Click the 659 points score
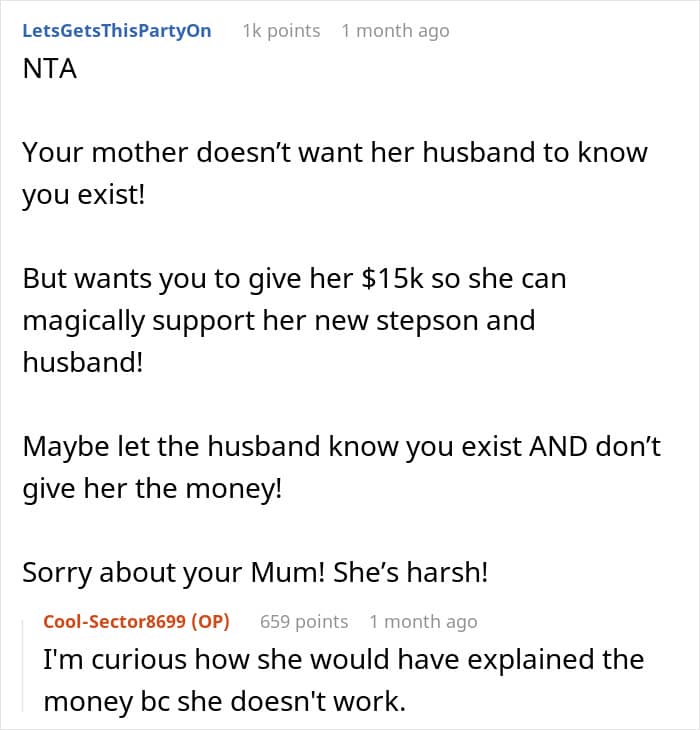 coord(304,621)
